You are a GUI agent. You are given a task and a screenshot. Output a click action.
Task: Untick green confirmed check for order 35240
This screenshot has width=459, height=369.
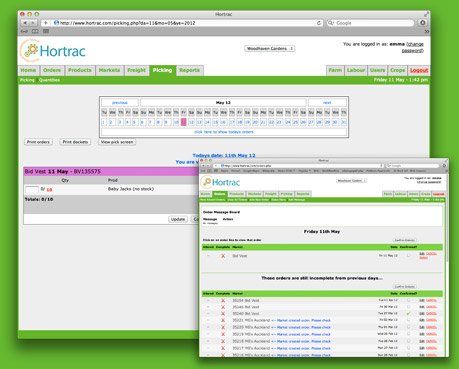pos(408,314)
